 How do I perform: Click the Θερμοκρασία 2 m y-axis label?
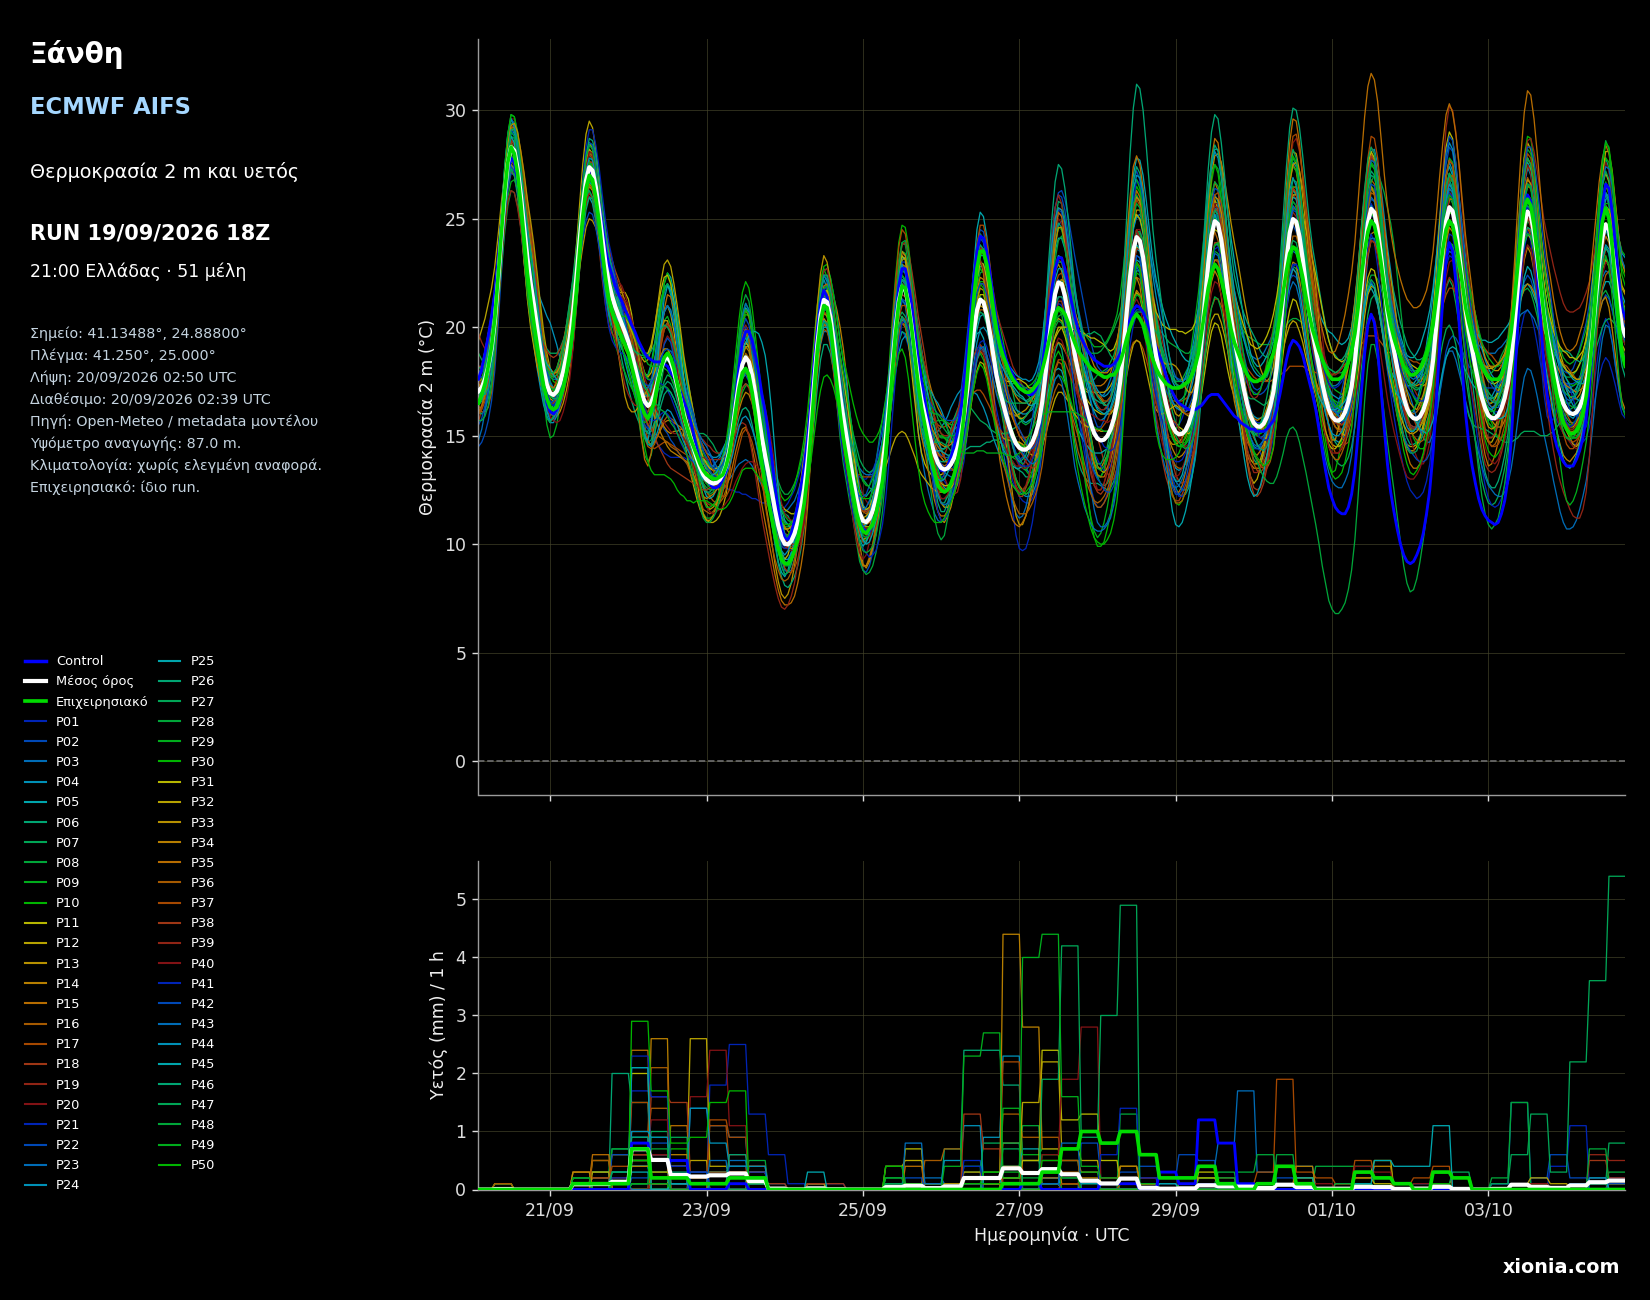tap(427, 417)
